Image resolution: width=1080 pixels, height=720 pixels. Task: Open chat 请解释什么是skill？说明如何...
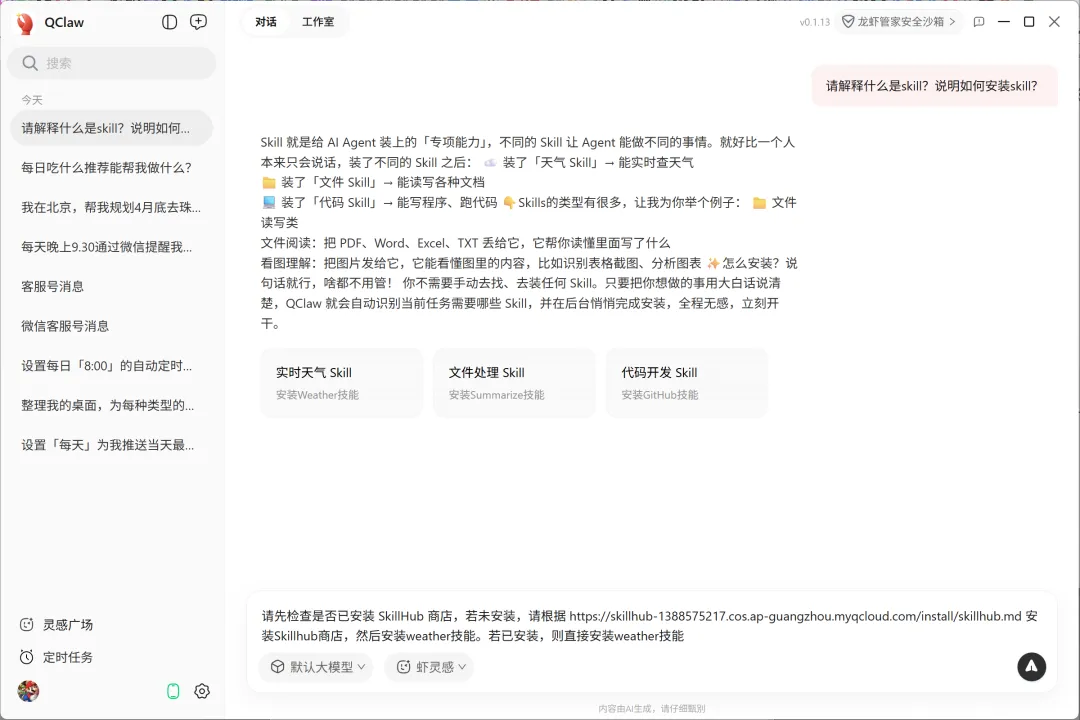coord(112,128)
